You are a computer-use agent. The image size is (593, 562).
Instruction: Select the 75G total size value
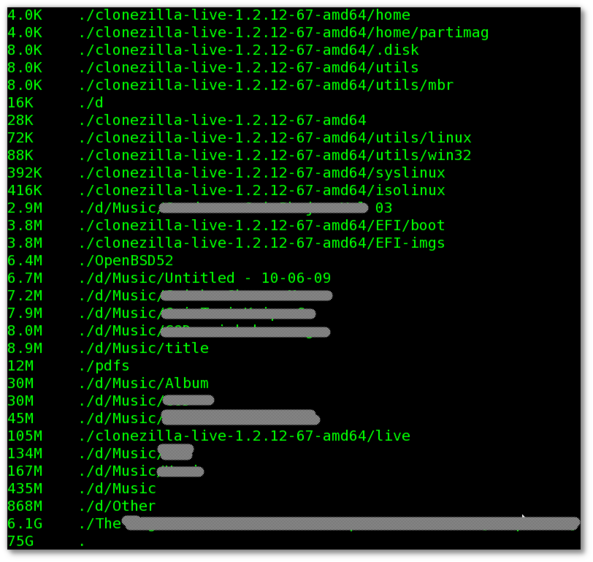pyautogui.click(x=20, y=541)
